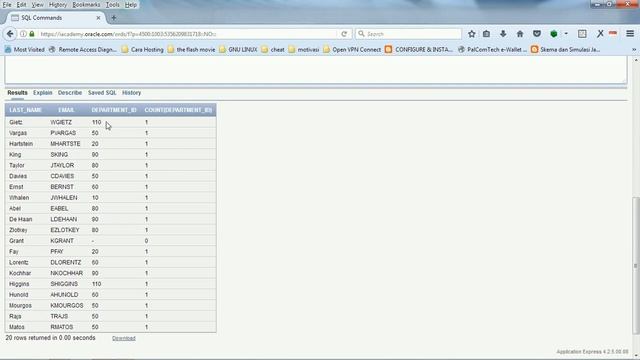Select the KGRANT email cell
The height and width of the screenshot is (360, 640).
click(62, 241)
